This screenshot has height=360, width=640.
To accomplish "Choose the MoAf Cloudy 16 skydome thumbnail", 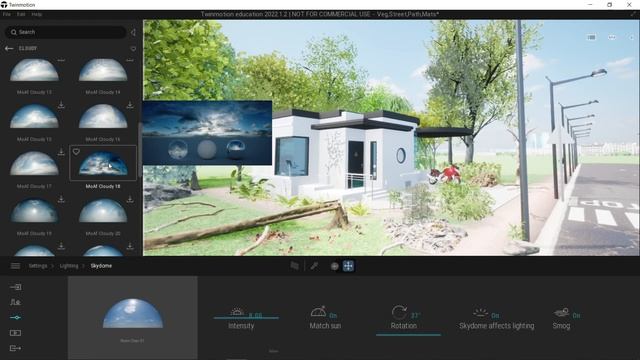I will coord(103,116).
